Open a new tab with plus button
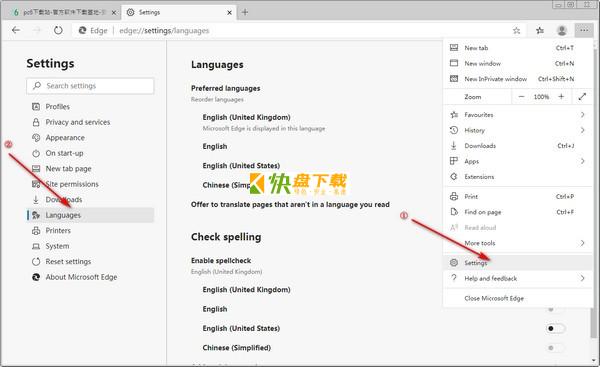Viewport: 600px width, 367px height. 245,13
